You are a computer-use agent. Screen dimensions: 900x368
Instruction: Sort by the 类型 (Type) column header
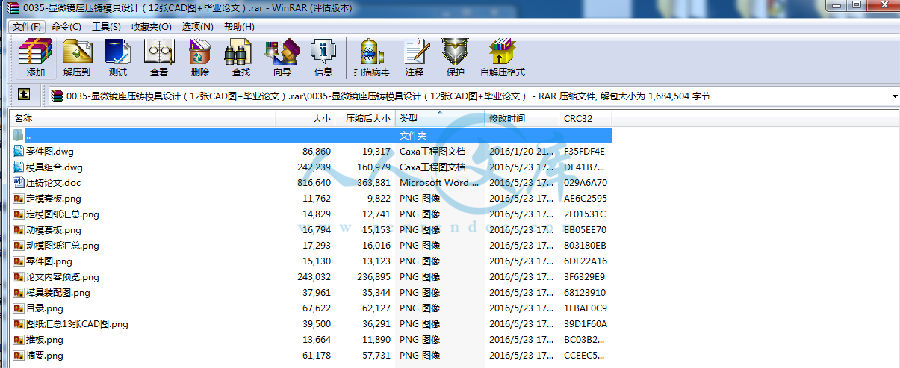(440, 118)
